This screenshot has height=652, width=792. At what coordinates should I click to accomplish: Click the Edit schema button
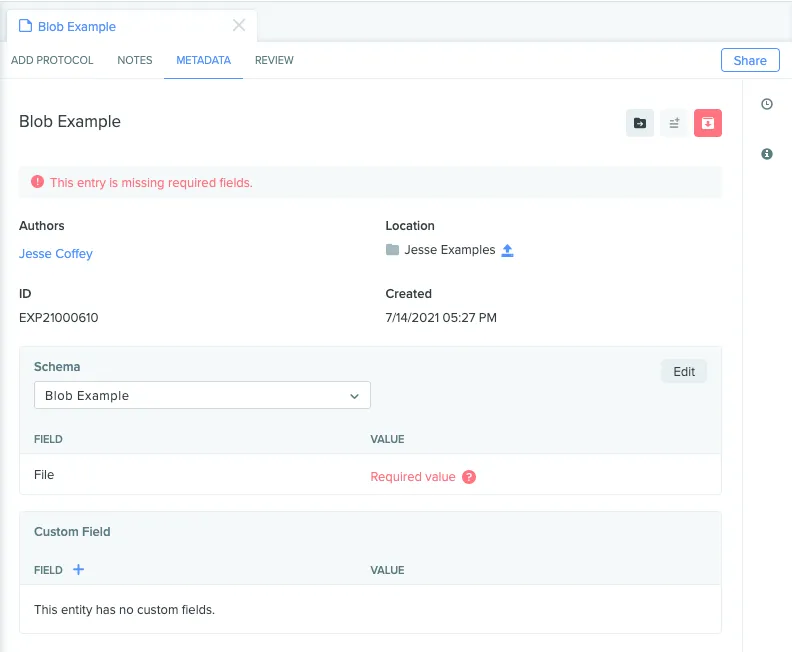[684, 372]
